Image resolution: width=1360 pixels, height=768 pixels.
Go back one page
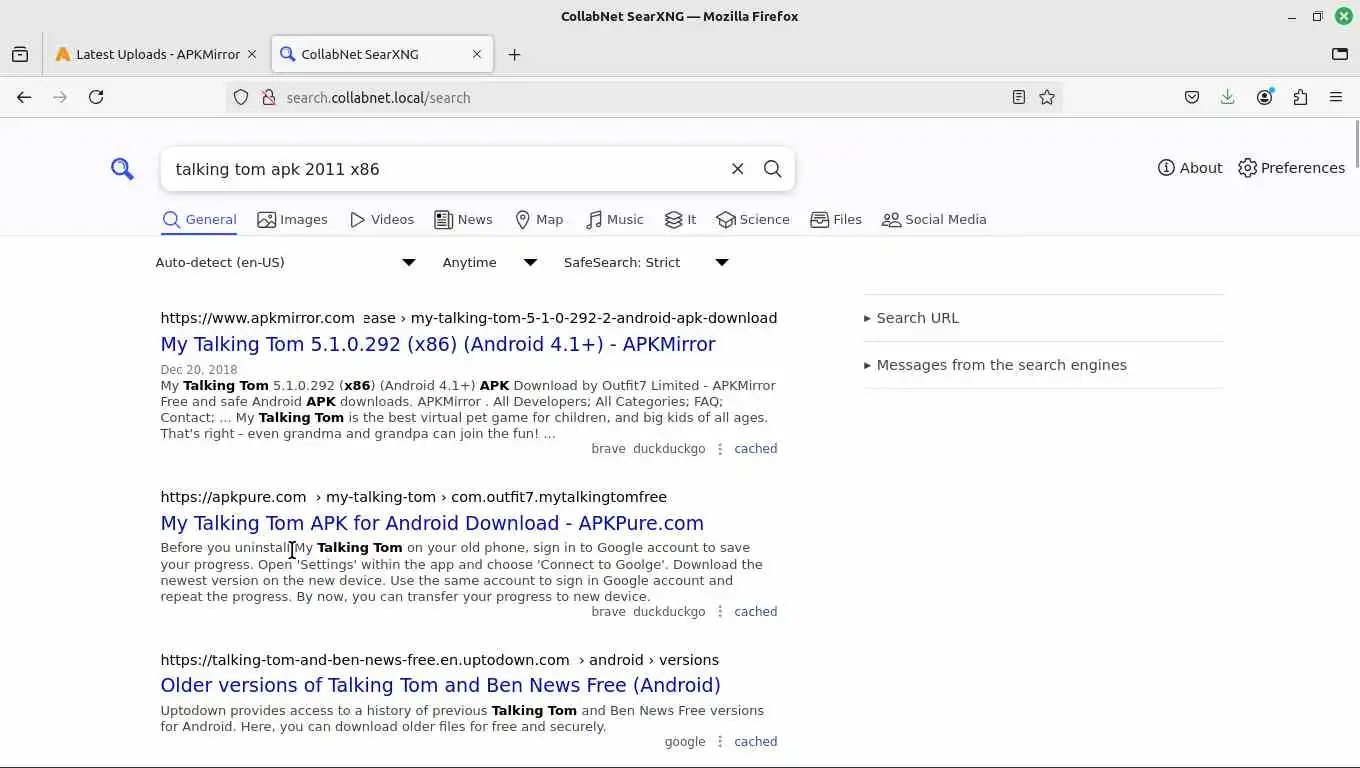pos(24,97)
